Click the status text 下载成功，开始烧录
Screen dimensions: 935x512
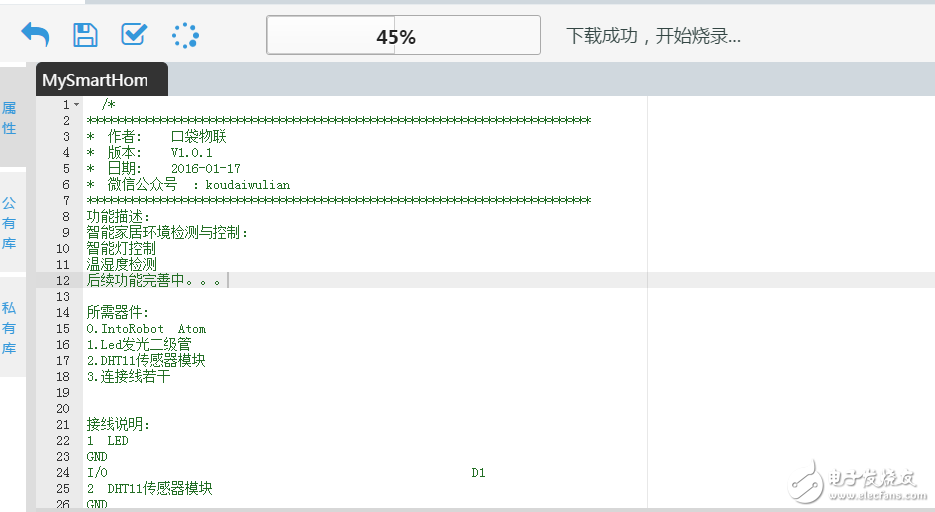click(653, 37)
